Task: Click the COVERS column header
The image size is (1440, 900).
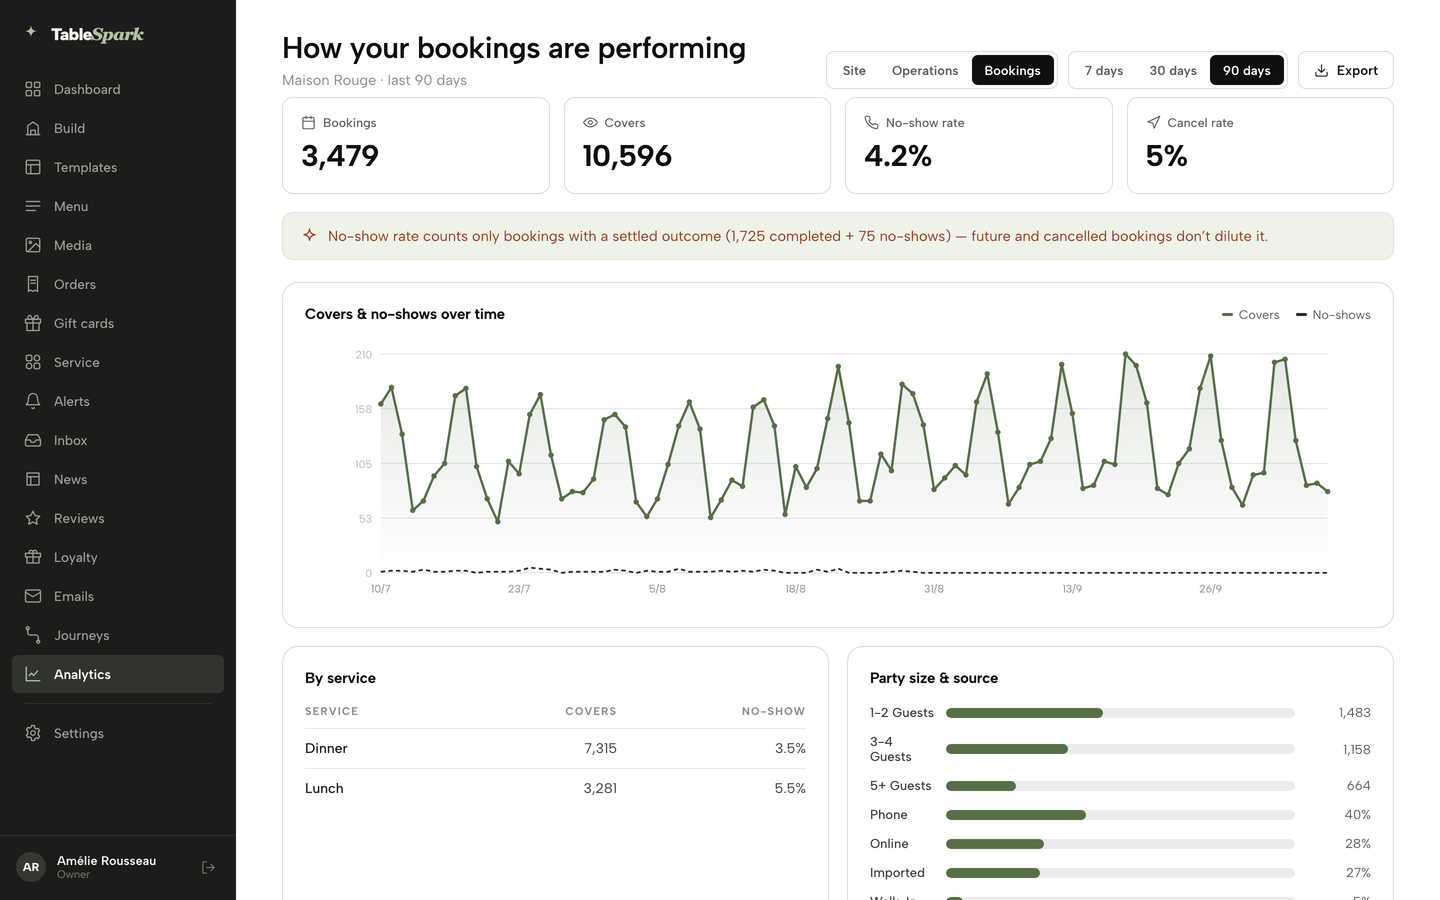Action: point(591,711)
